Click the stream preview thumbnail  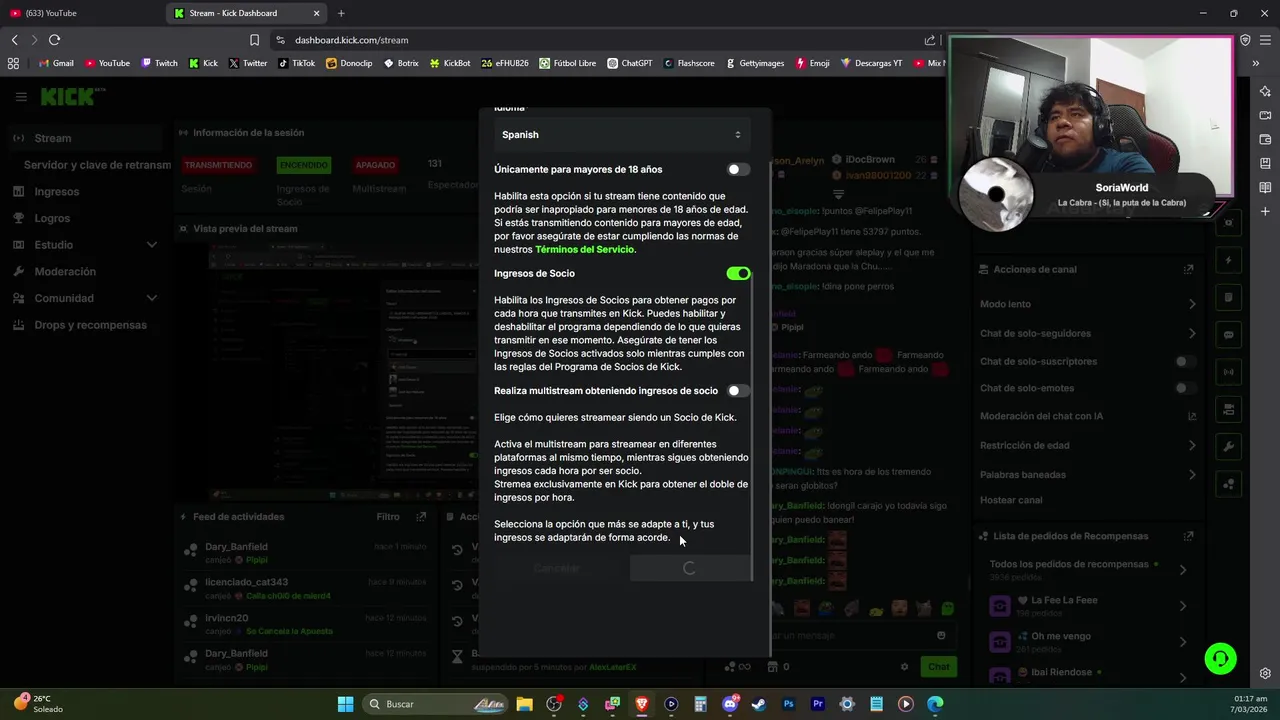(343, 372)
